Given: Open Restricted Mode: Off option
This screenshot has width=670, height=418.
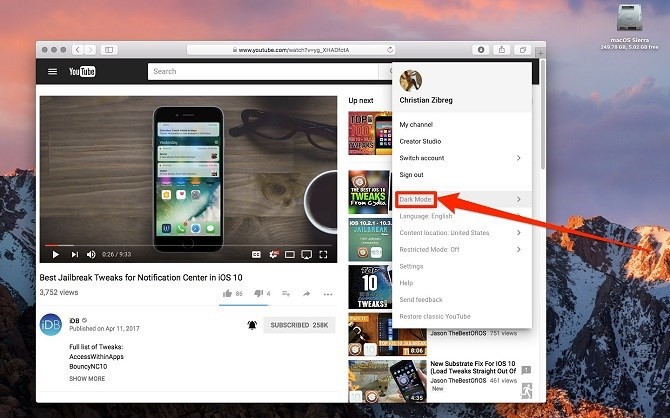Looking at the screenshot, I should pyautogui.click(x=429, y=249).
